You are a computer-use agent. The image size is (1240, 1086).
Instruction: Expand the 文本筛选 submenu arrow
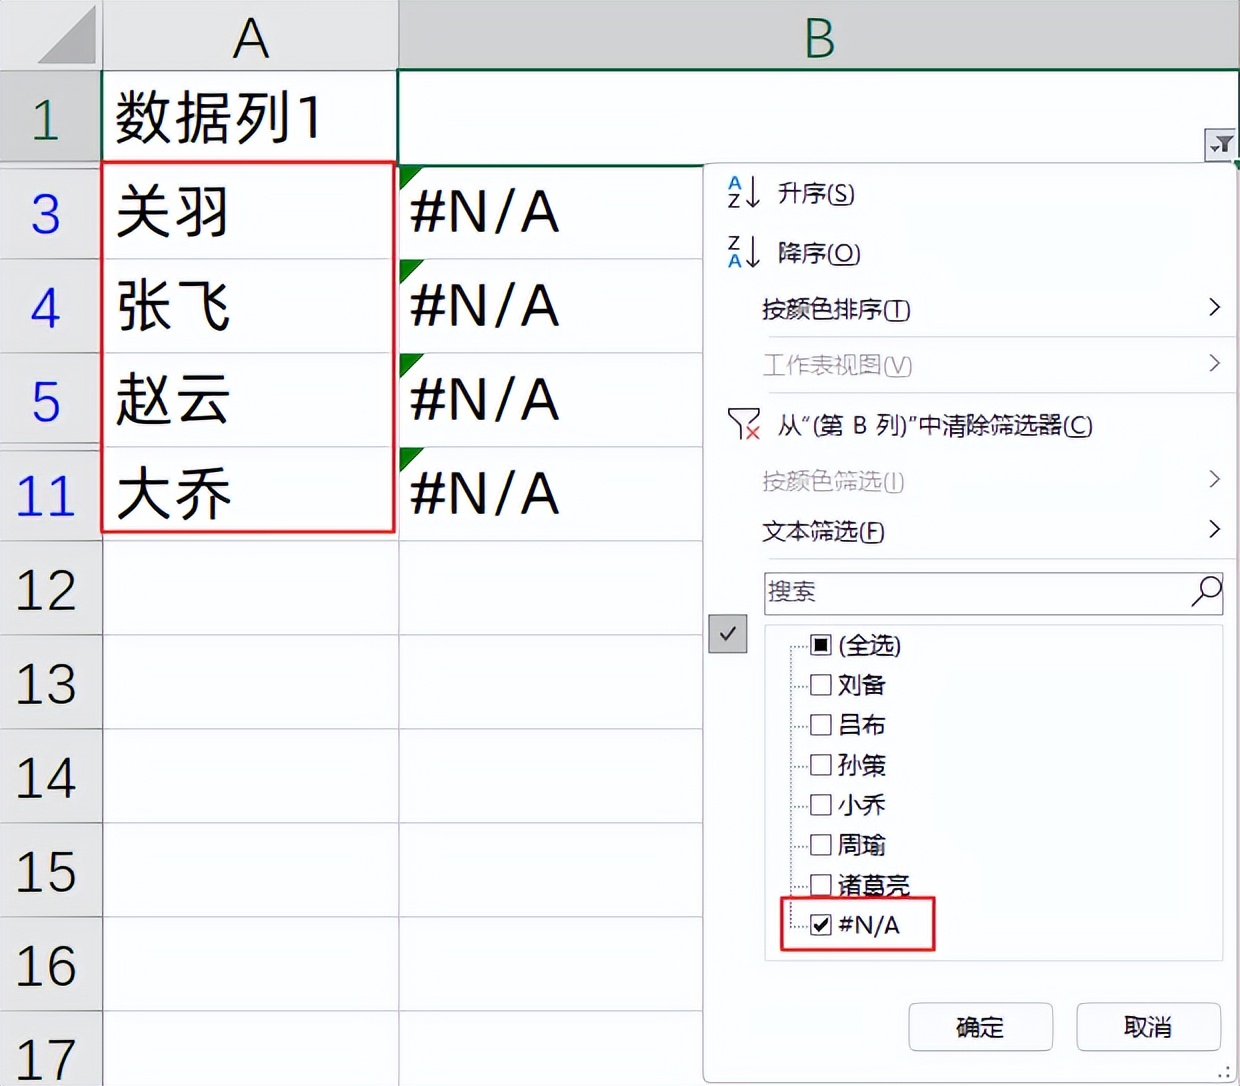coord(1214,528)
